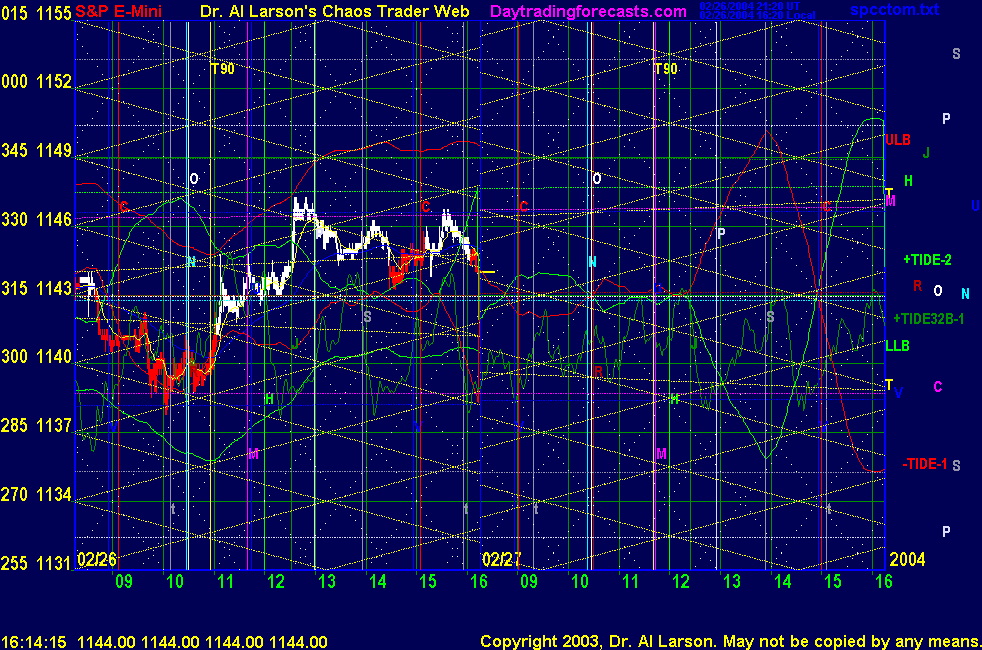Image resolution: width=982 pixels, height=650 pixels.
Task: Select the 345 1149 axis label
Action: 36,150
